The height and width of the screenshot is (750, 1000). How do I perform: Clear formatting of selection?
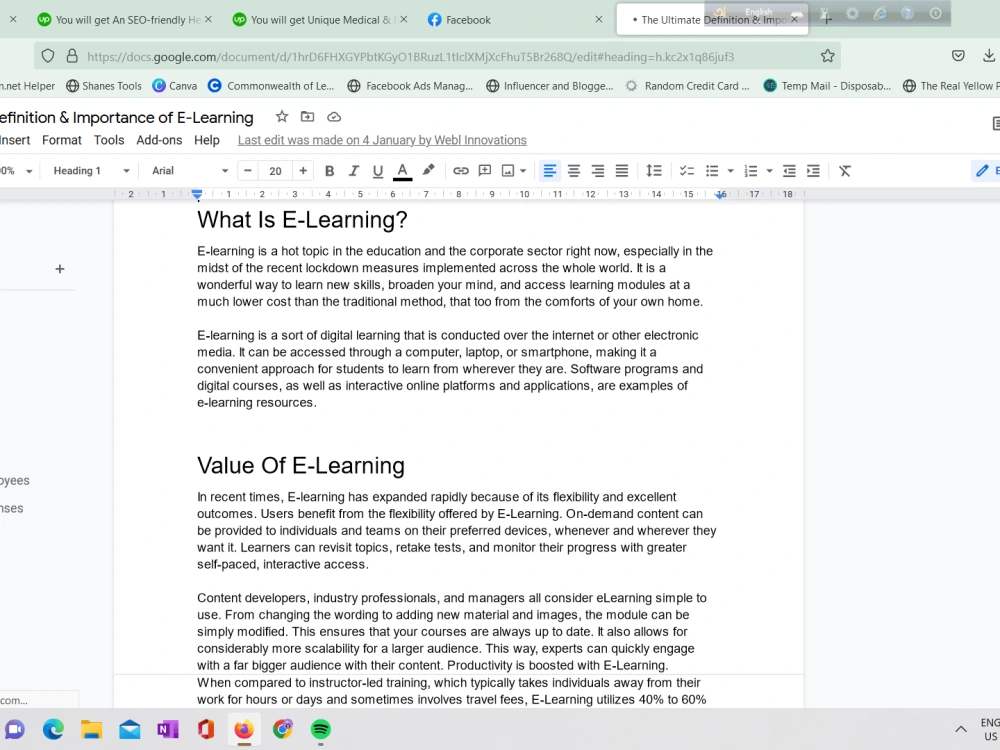click(845, 171)
